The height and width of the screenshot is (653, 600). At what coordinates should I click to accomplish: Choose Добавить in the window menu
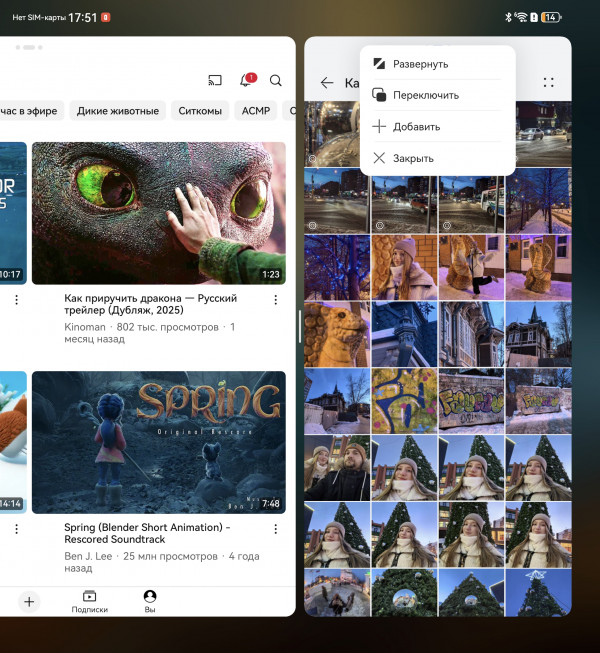(x=437, y=127)
